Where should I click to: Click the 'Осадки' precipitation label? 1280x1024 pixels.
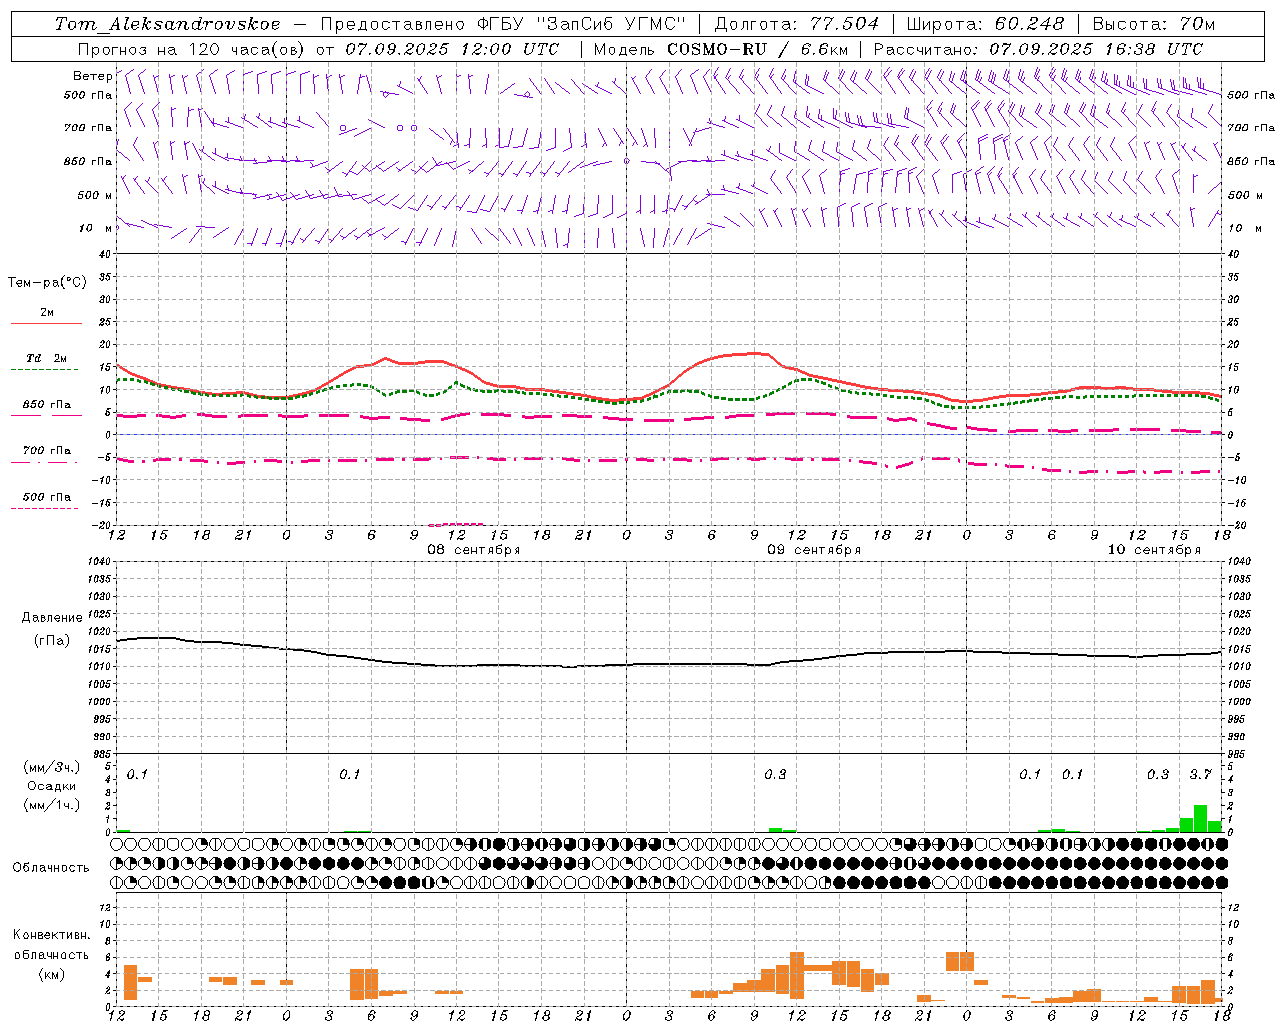click(52, 786)
